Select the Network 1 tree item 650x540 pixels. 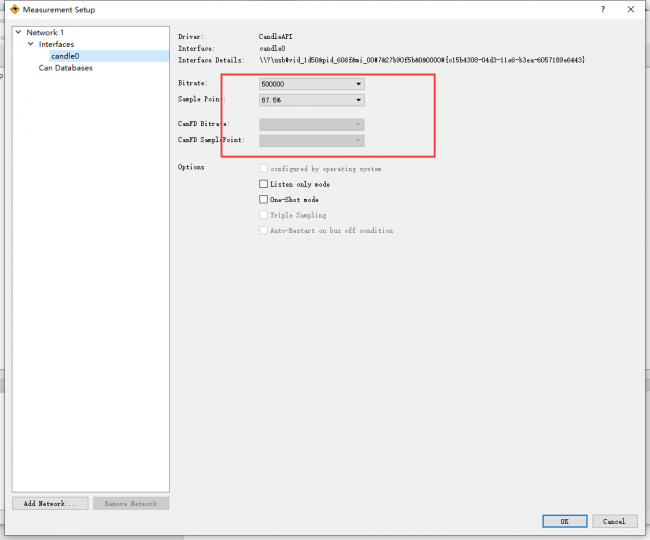tap(45, 32)
